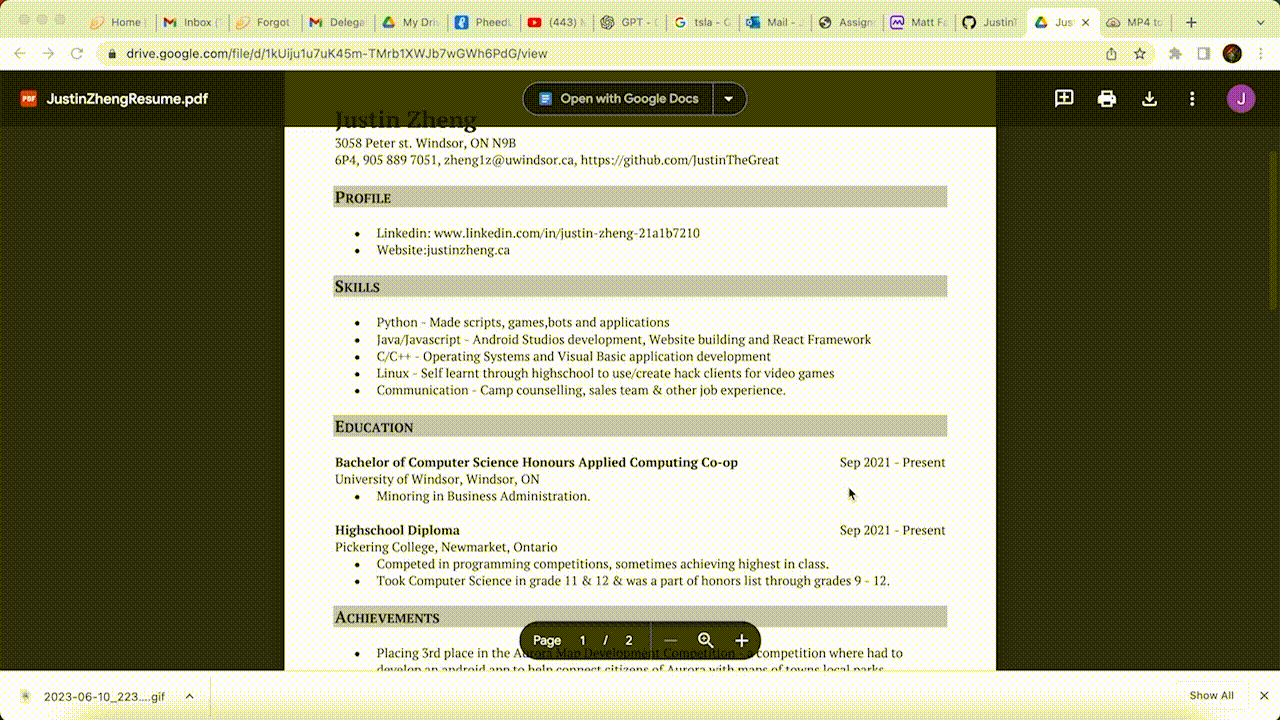Click the GitHub JustinTheGreat link
Viewport: 1280px width, 720px height.
pyautogui.click(x=679, y=160)
